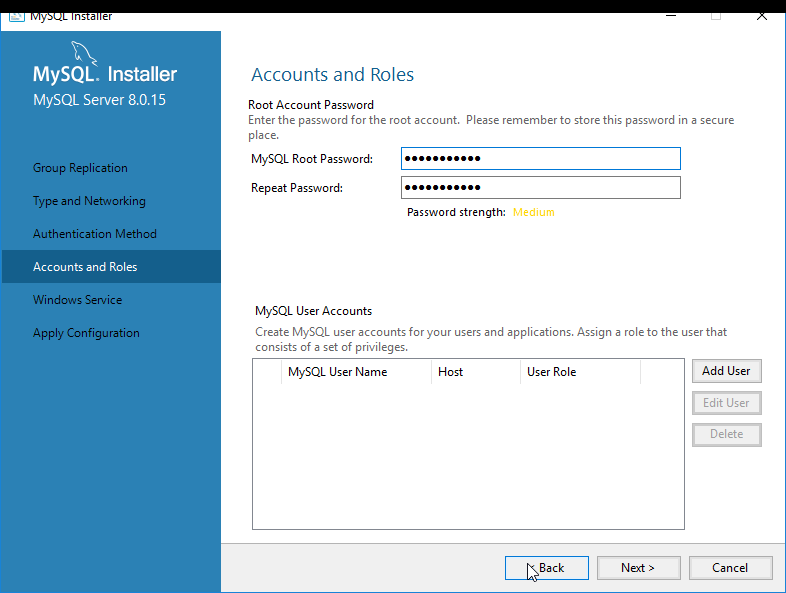The width and height of the screenshot is (786, 593).
Task: Click the MySQL Server 8.0.15 text
Action: pos(99,100)
